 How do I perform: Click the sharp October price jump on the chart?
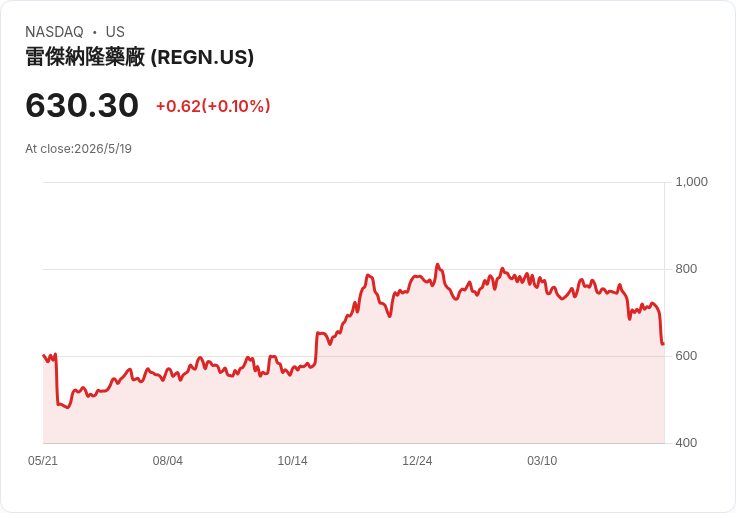click(316, 348)
